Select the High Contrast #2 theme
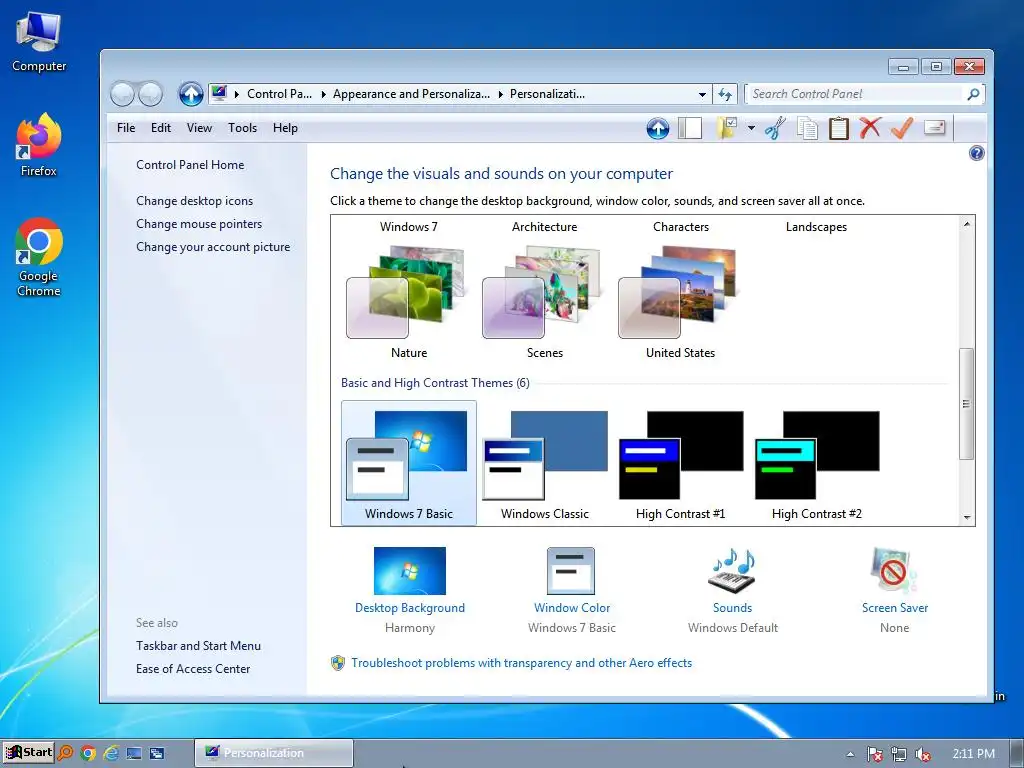 (x=816, y=463)
